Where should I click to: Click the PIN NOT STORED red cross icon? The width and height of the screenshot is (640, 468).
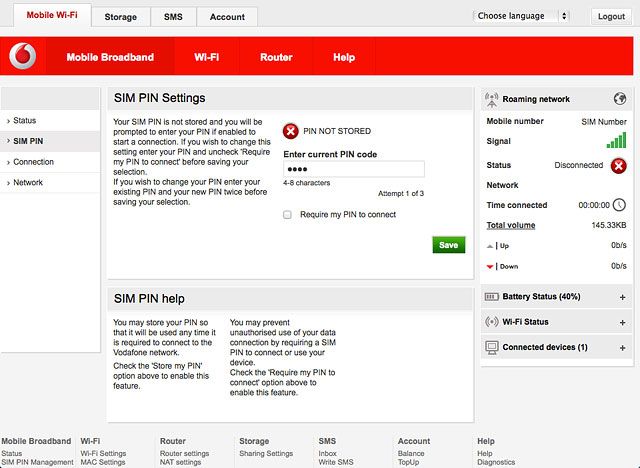click(x=291, y=131)
